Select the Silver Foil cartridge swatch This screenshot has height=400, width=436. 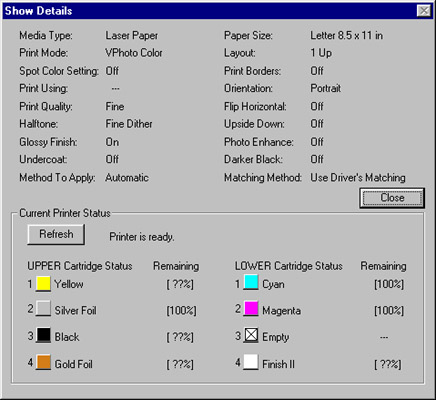click(43, 309)
